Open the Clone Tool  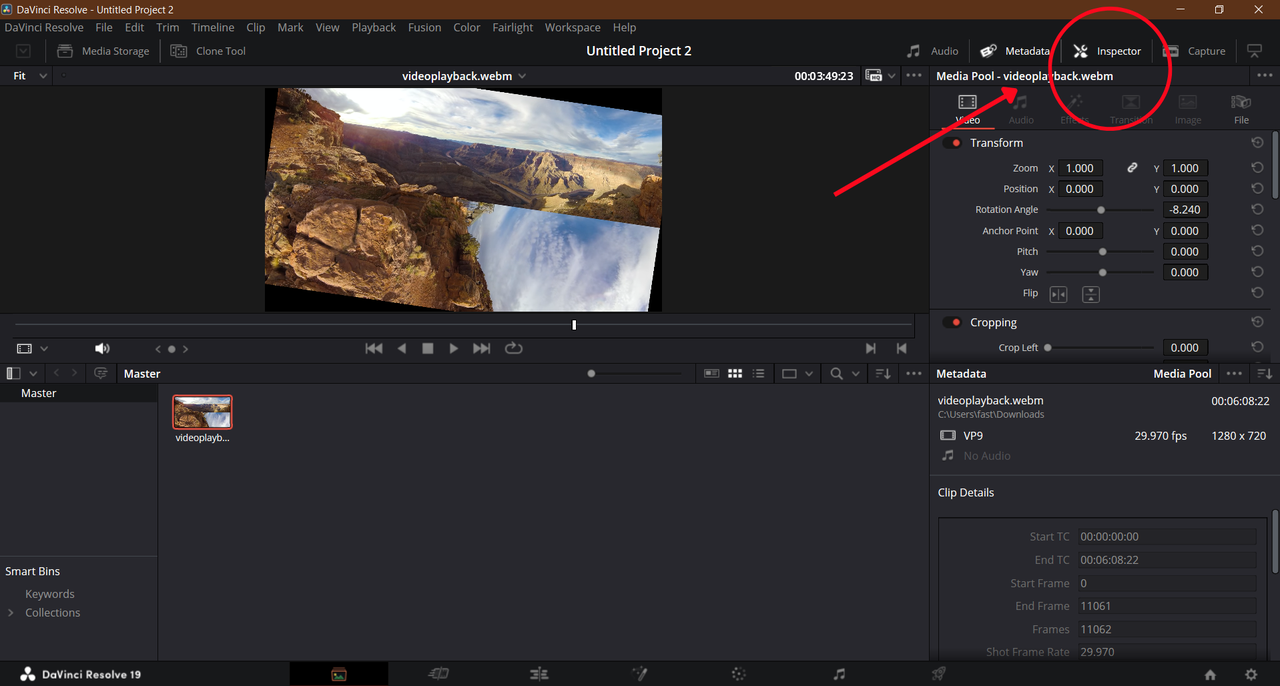209,51
